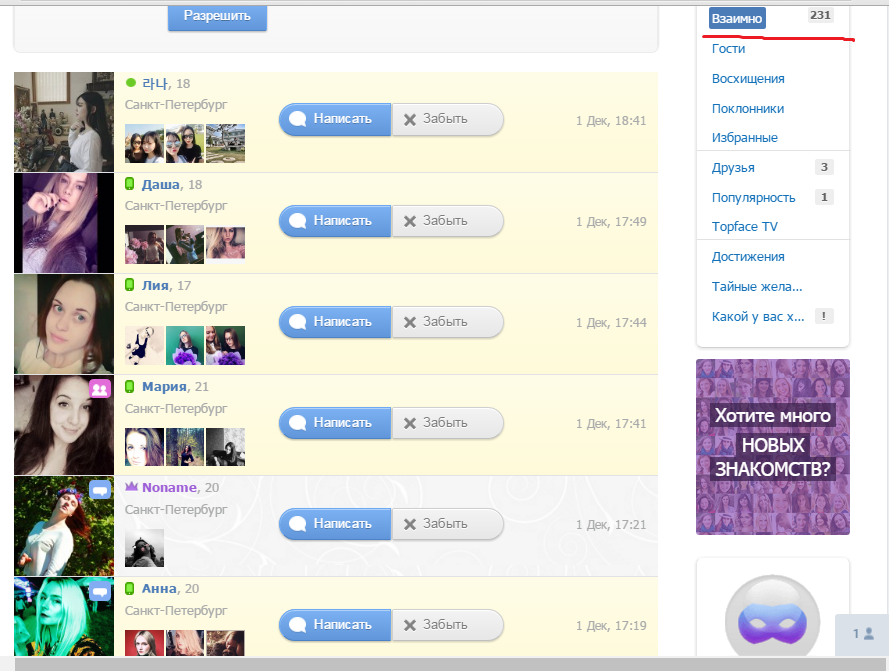The width and height of the screenshot is (889, 671).
Task: Click the timestamp 1 Дек, 17:21
Action: coord(611,525)
